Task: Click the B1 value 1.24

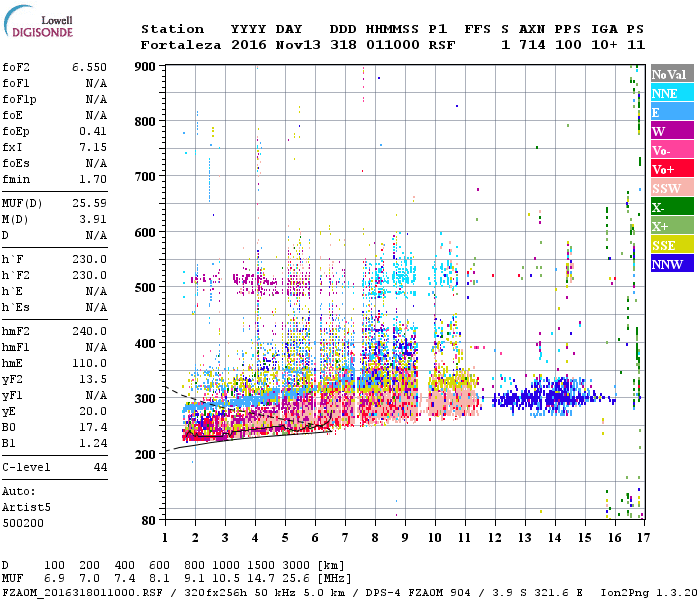Action: coord(93,443)
